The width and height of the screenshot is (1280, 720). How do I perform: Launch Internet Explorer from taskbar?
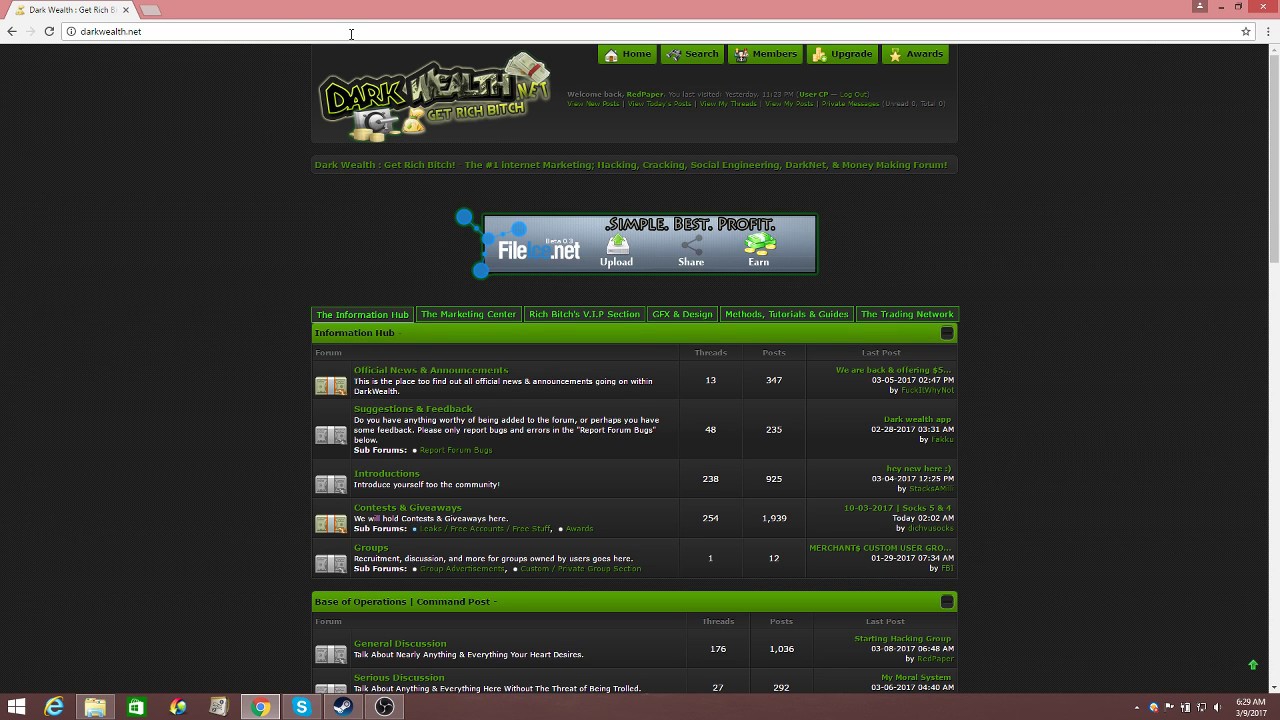[x=54, y=707]
